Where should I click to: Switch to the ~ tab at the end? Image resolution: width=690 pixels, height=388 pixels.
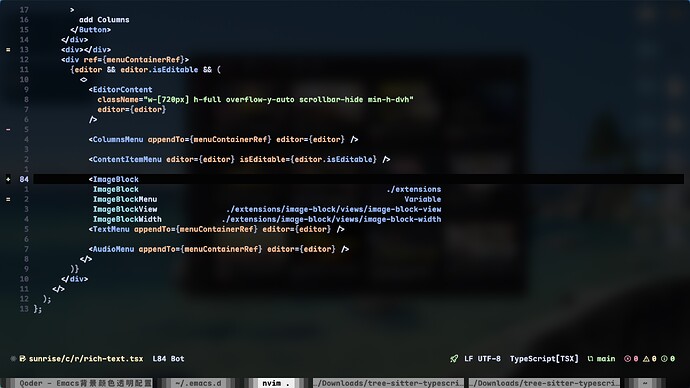coord(645,383)
